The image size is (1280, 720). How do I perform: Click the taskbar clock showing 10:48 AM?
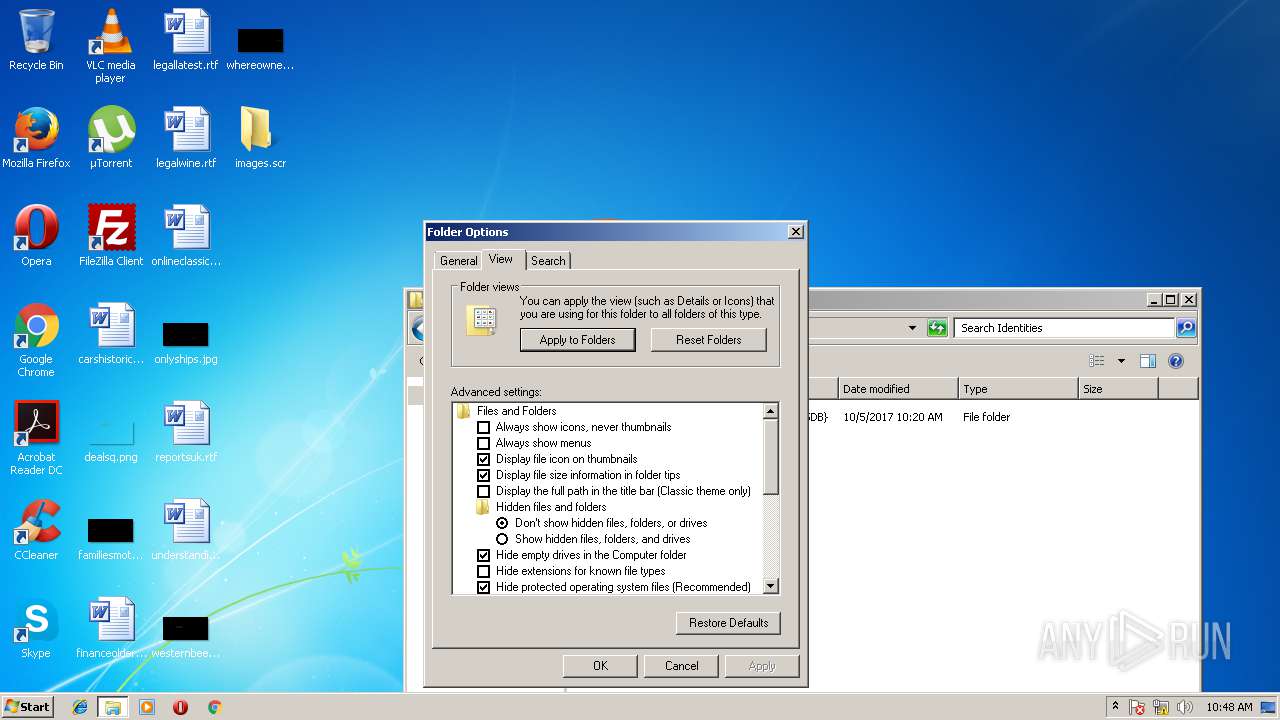1229,707
